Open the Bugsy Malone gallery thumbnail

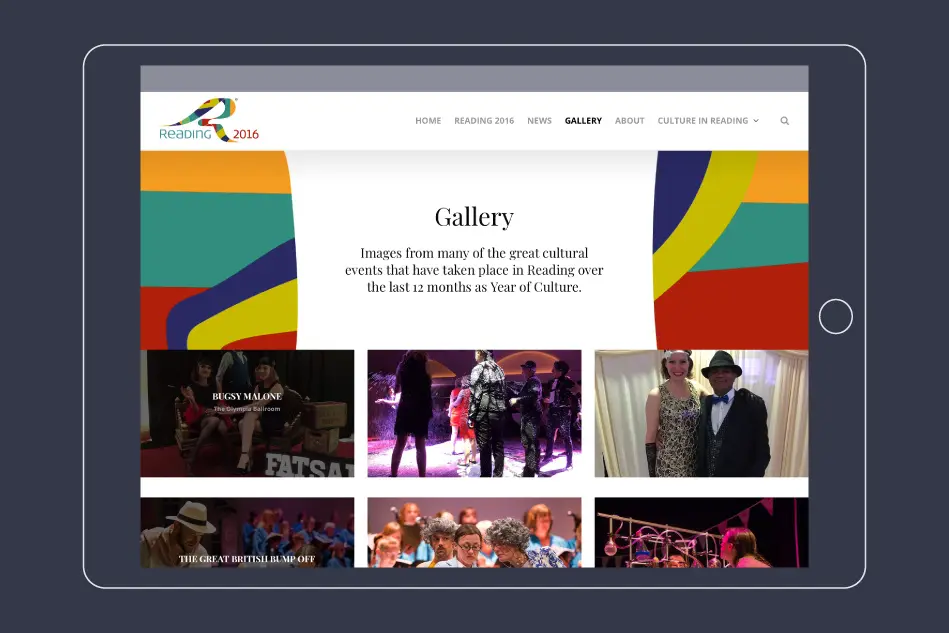(248, 413)
